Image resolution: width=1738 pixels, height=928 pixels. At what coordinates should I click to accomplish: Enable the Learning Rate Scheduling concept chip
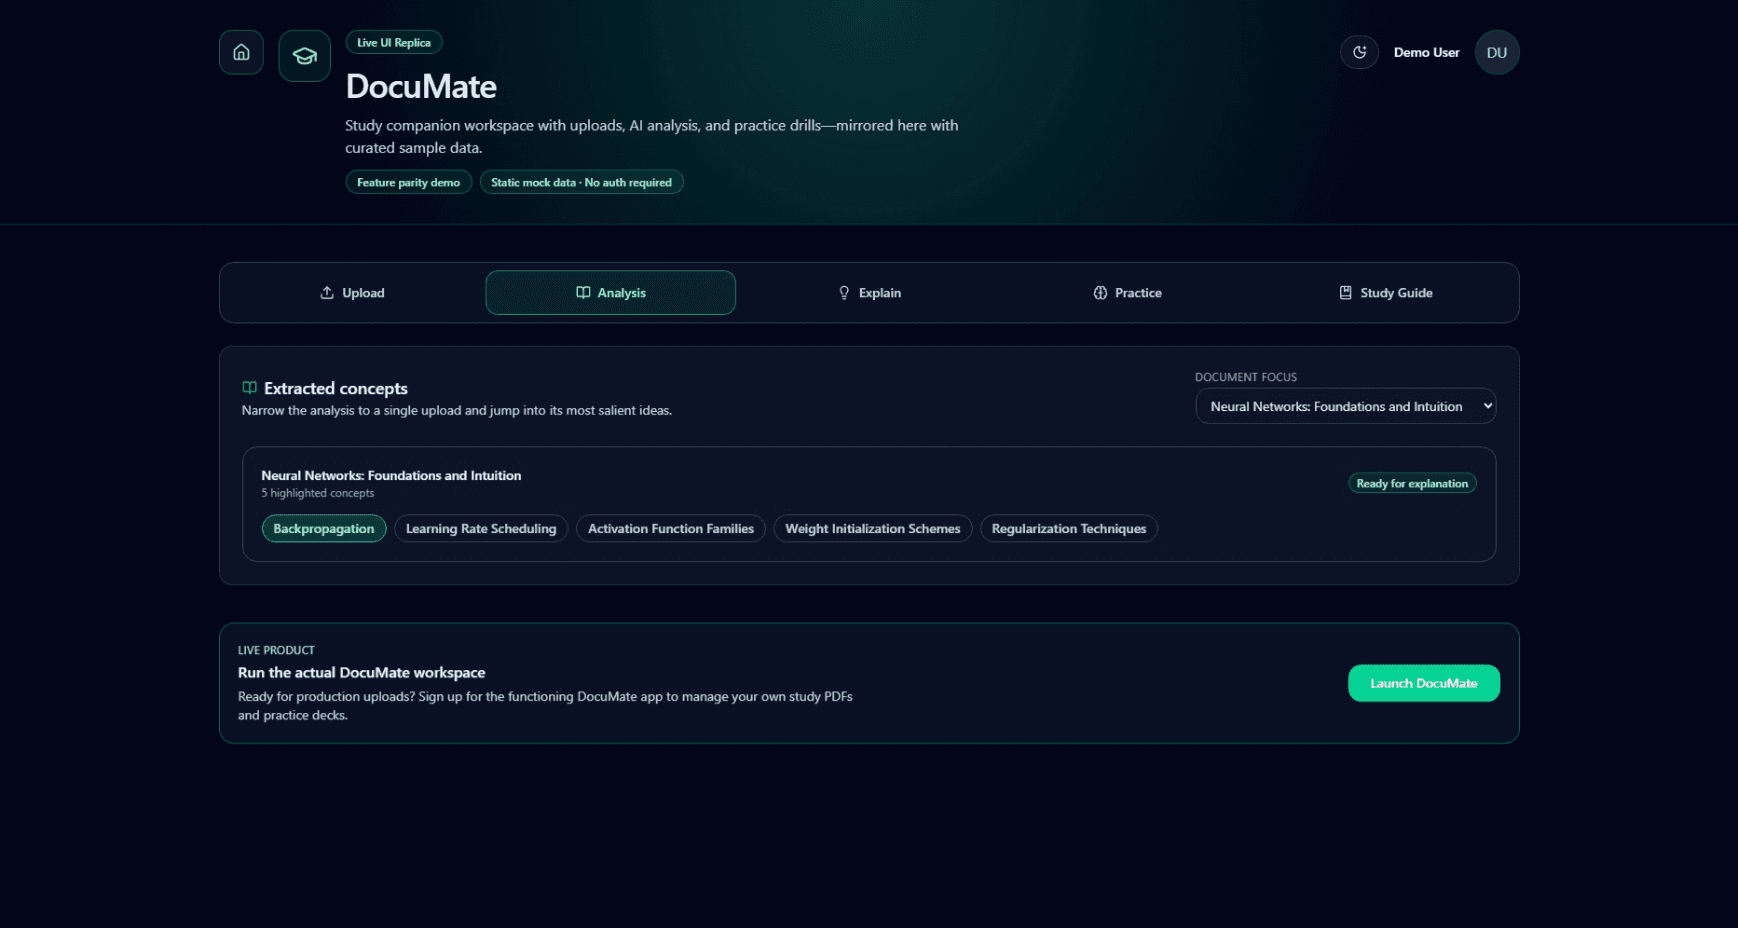point(481,528)
